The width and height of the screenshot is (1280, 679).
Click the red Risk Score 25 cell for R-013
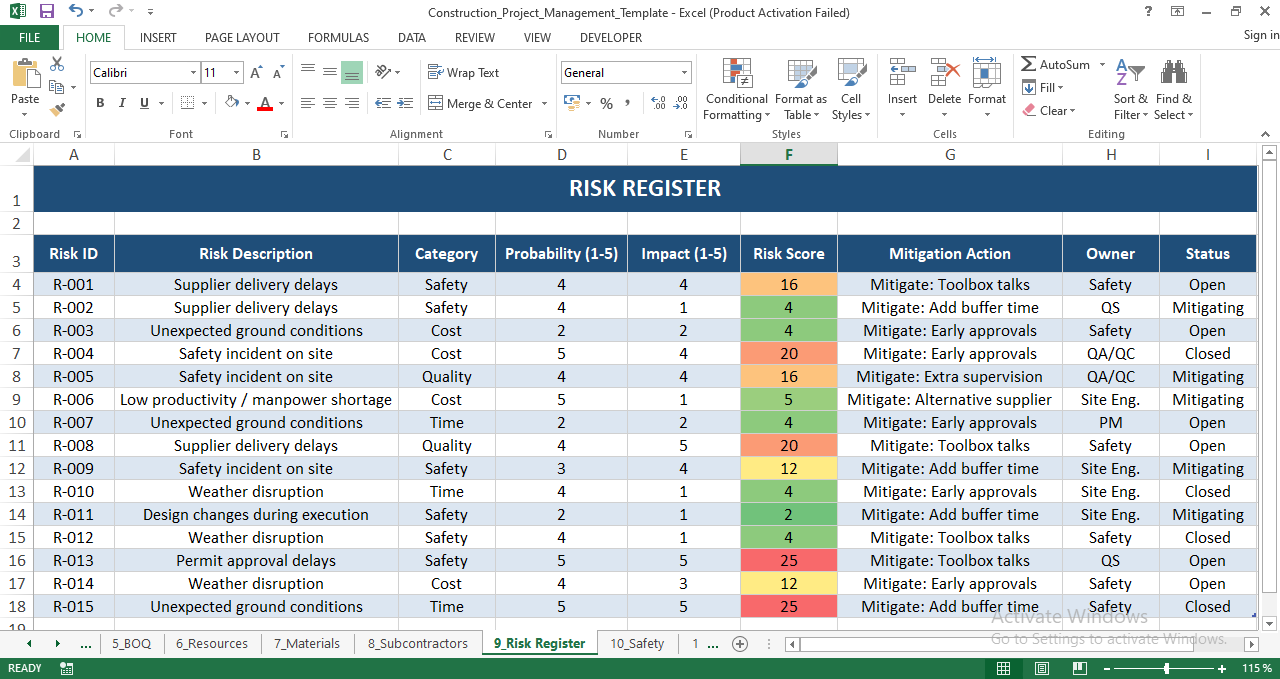[789, 561]
